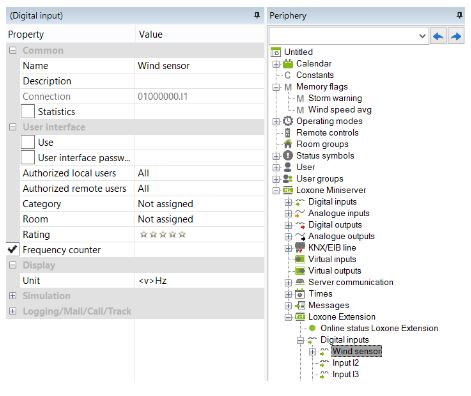
Task: Uncheck the Frequency counter checkbox
Action: point(12,249)
